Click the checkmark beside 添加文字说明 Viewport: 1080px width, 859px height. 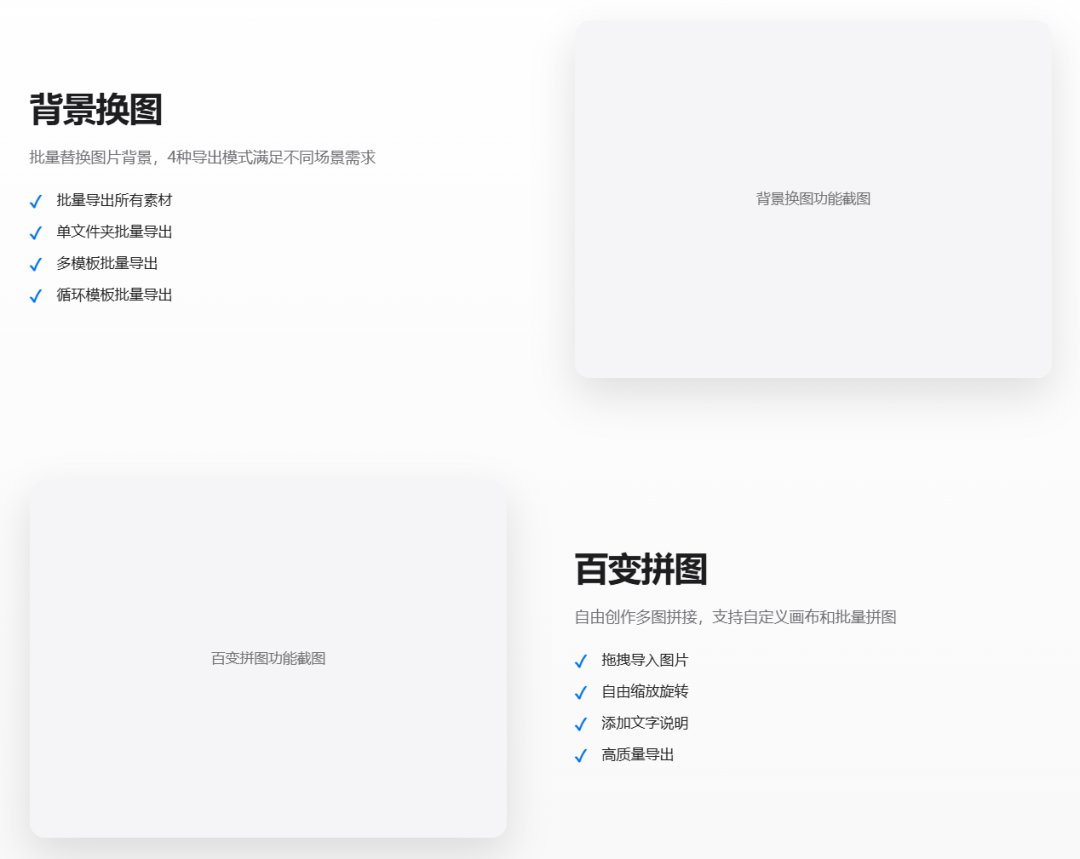[581, 723]
